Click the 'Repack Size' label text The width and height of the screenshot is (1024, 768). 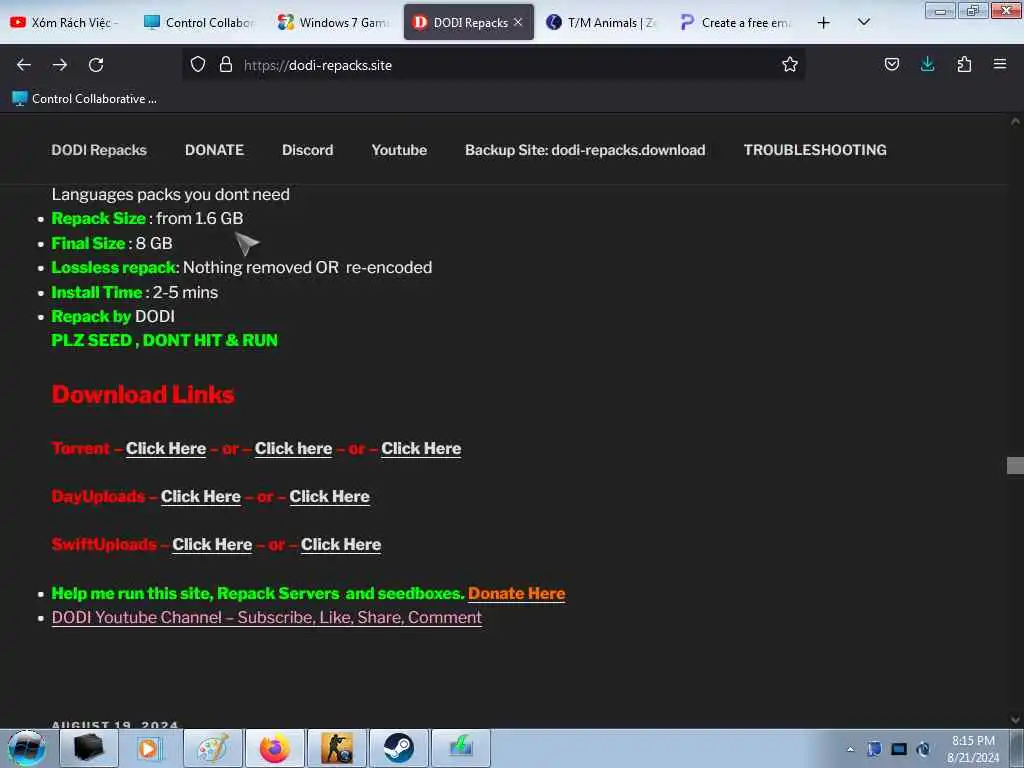coord(99,218)
